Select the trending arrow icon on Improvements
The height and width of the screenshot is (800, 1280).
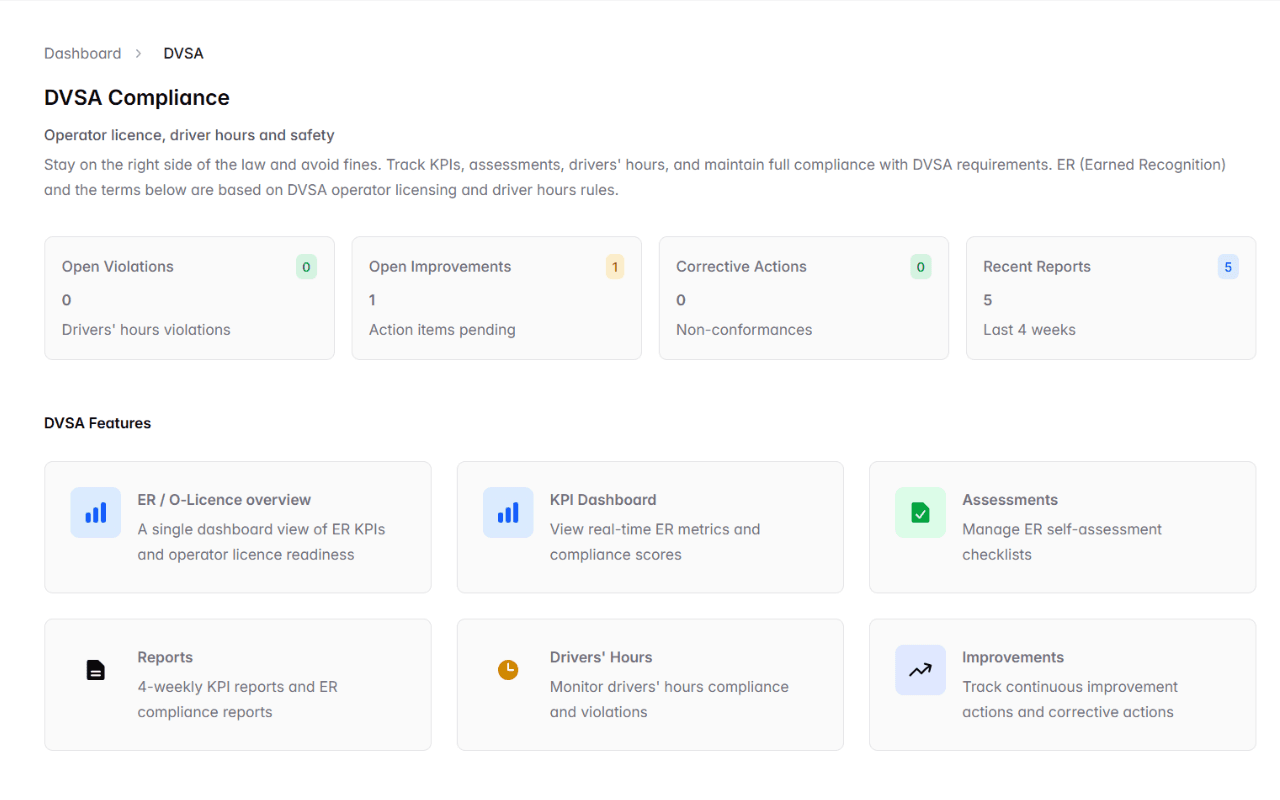coord(919,669)
